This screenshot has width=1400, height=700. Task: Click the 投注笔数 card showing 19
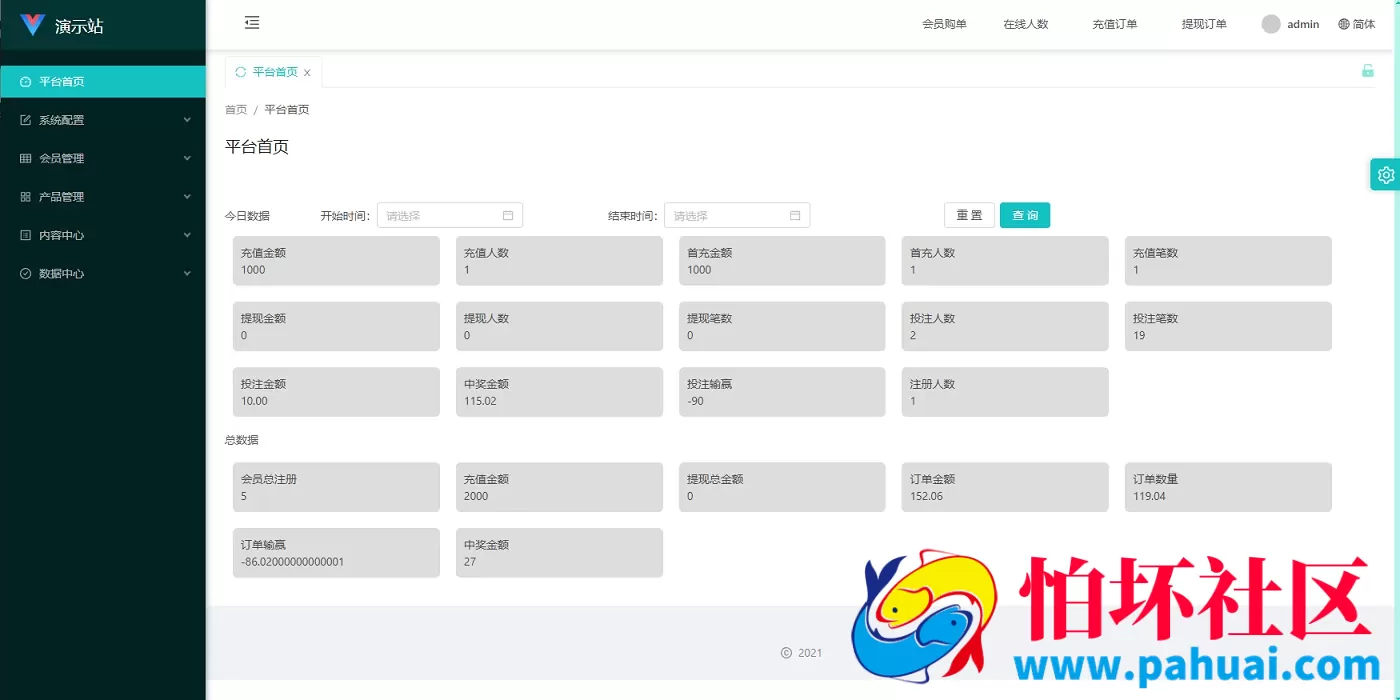pyautogui.click(x=1228, y=326)
